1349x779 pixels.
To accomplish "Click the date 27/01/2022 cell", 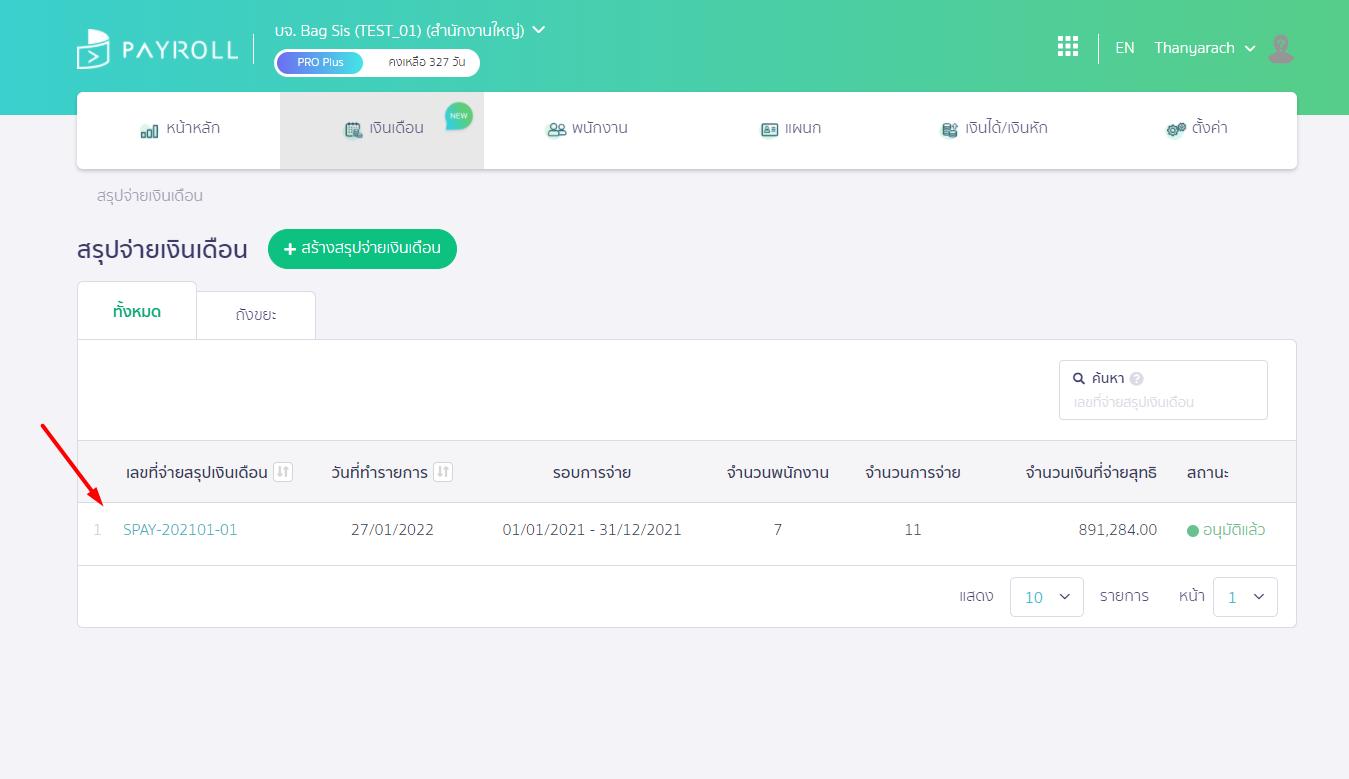I will click(x=392, y=530).
